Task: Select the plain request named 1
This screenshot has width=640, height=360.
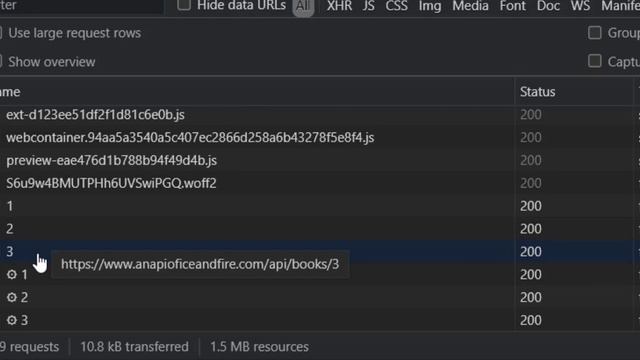Action: 10,206
